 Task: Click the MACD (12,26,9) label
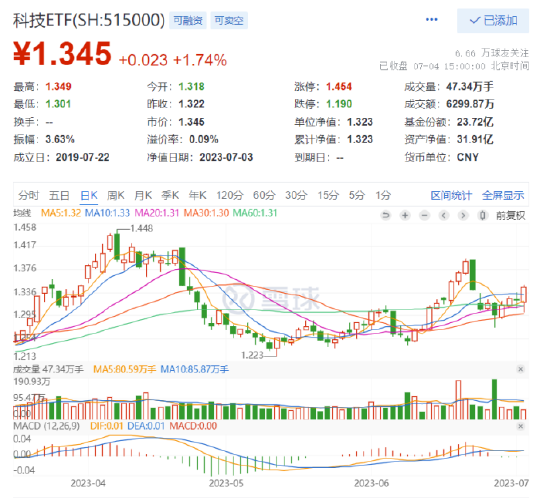pos(46,426)
